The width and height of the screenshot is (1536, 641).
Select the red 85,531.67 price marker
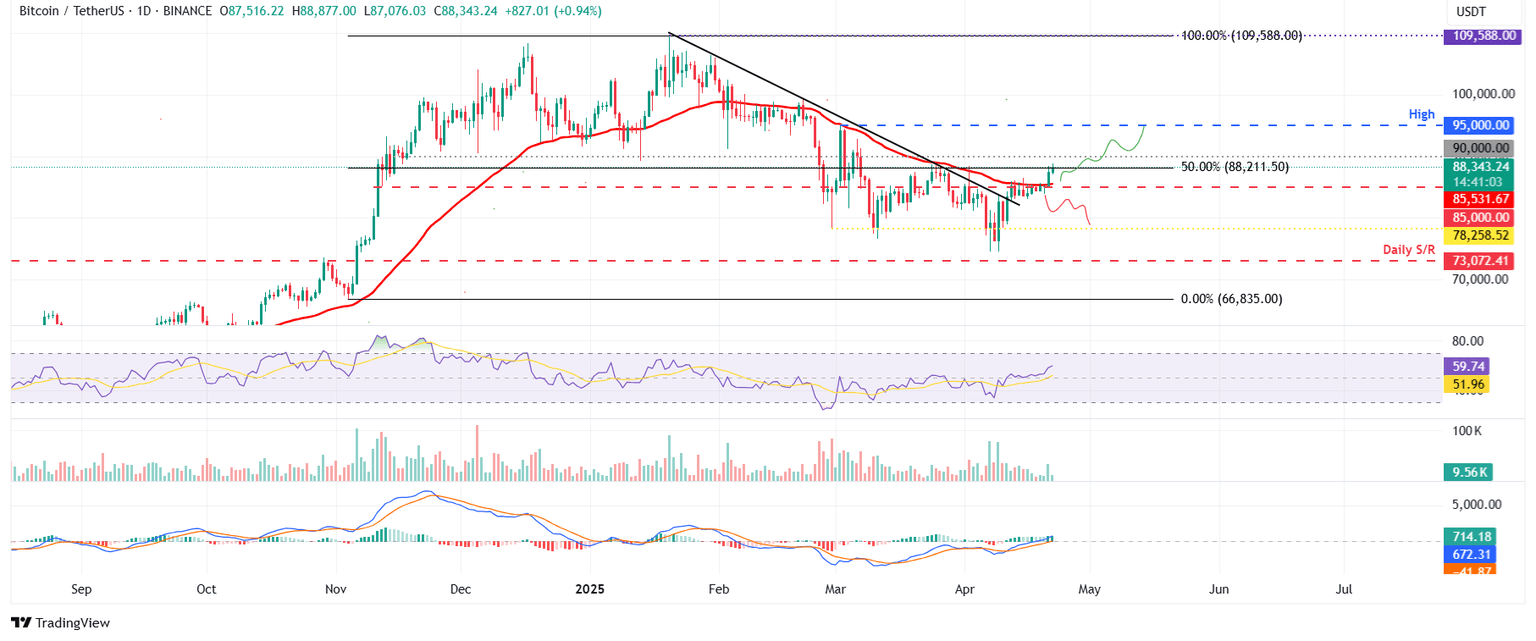click(1483, 200)
